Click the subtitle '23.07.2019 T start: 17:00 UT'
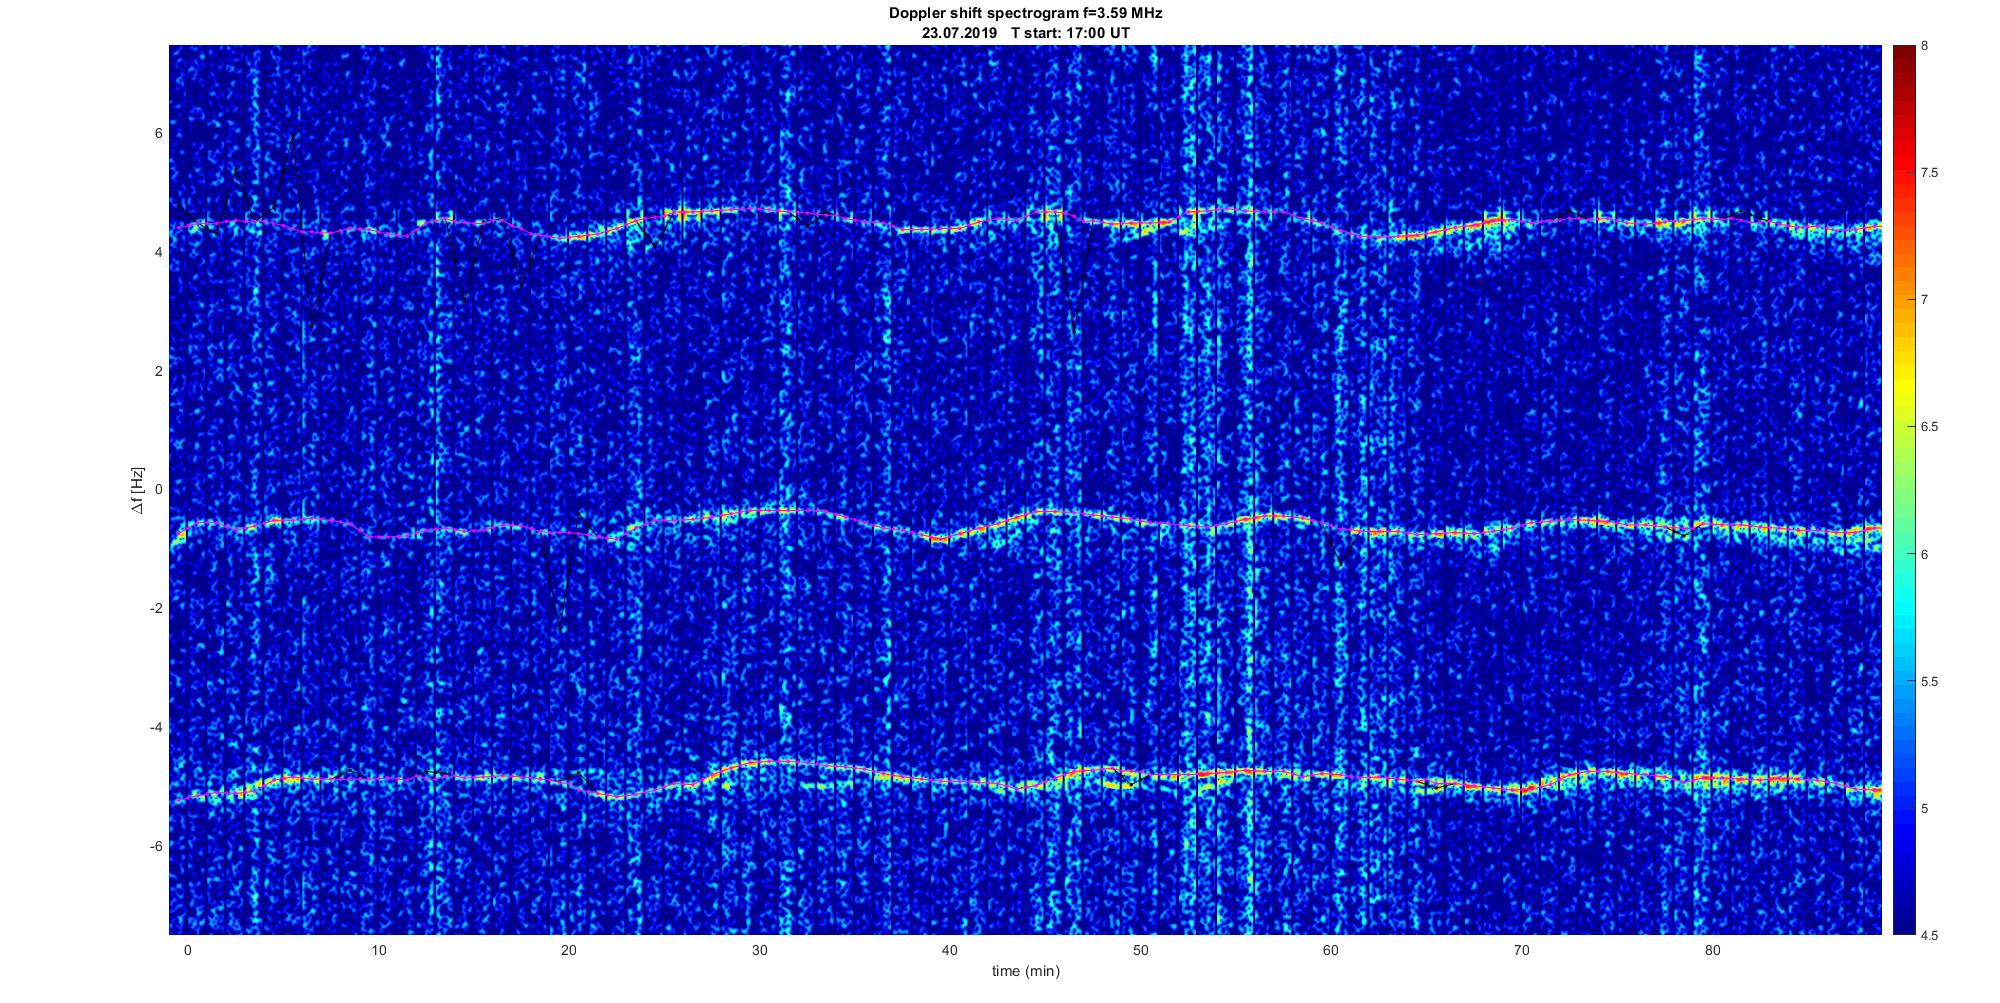2000x1003 pixels. coord(1025,32)
